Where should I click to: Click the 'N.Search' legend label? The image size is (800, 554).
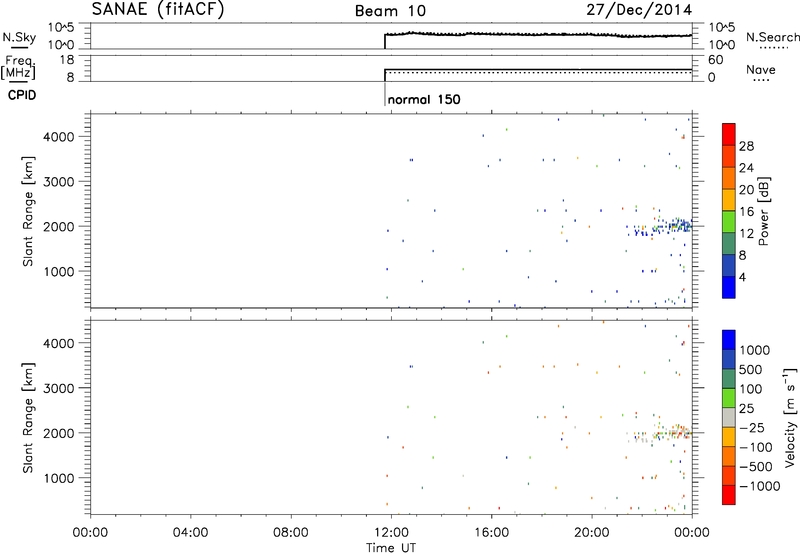point(772,37)
